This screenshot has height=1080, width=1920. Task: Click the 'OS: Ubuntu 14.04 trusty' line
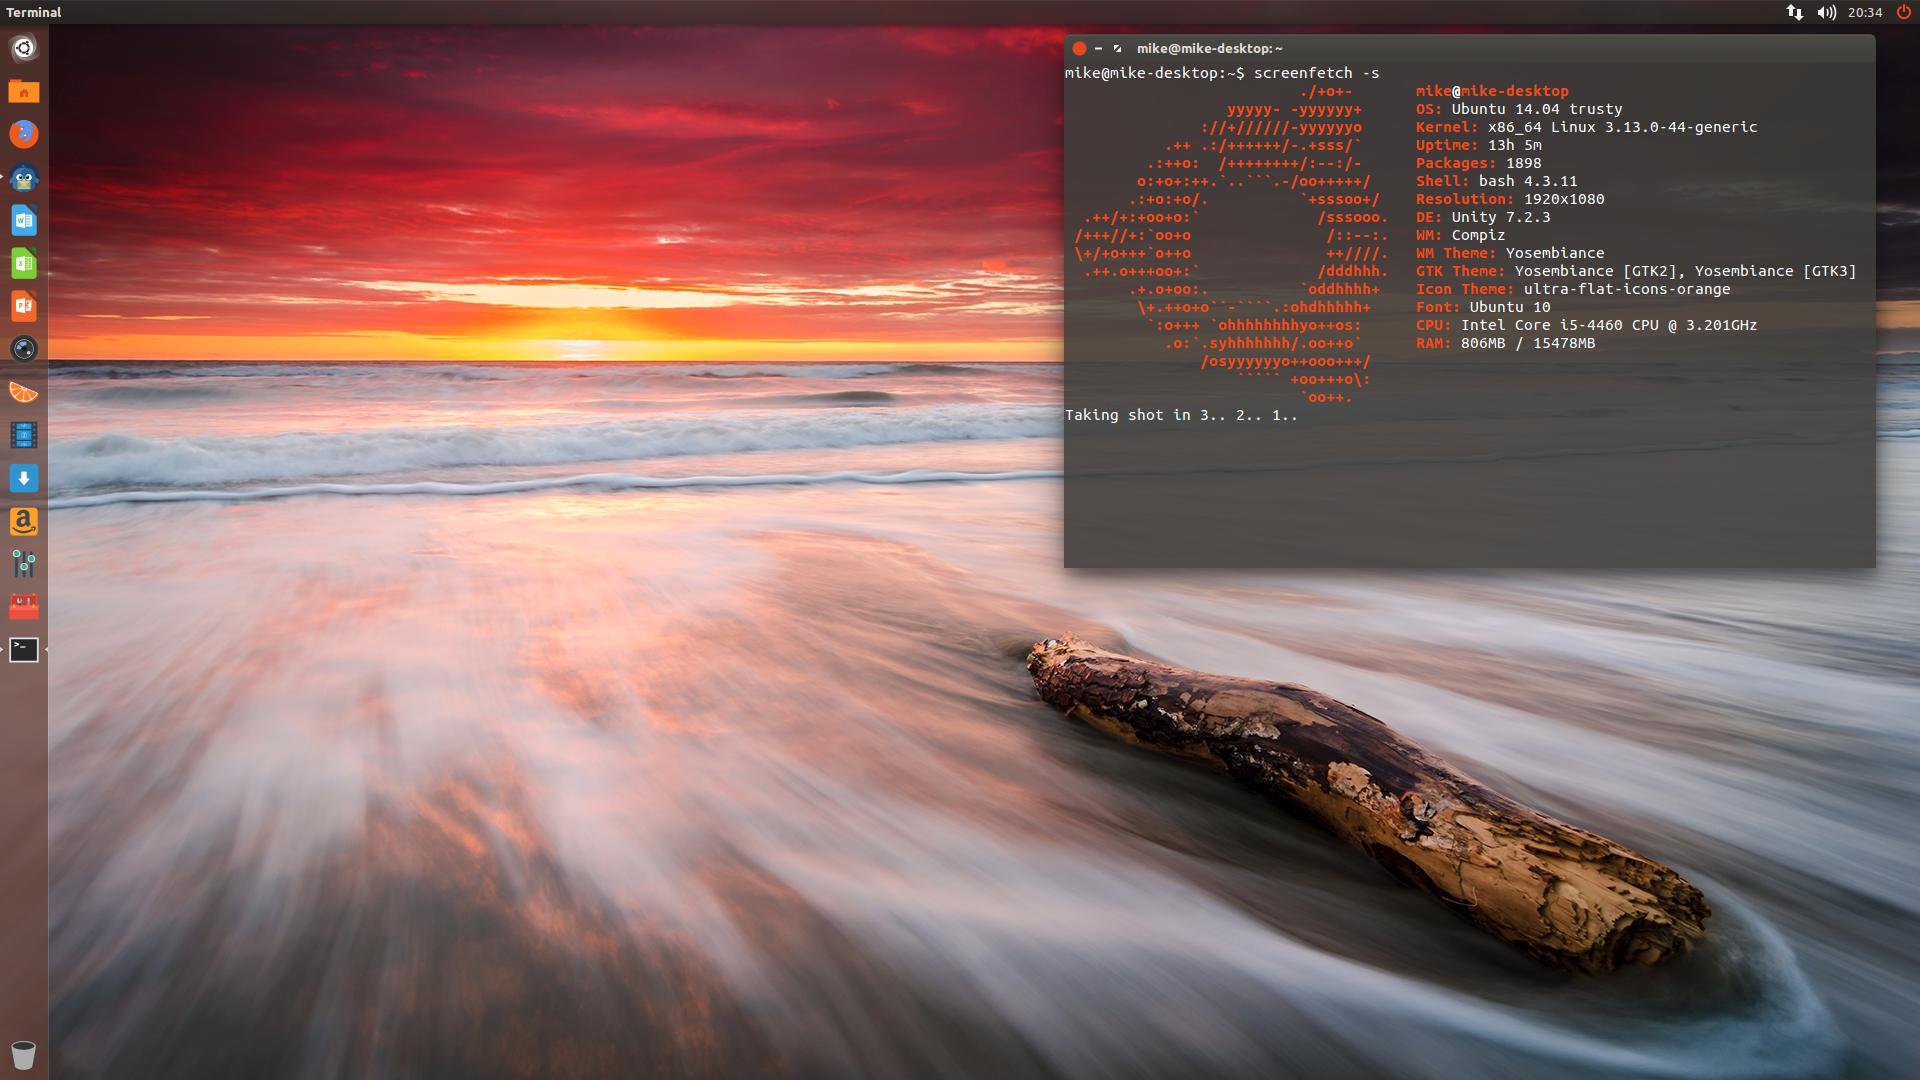pos(1519,109)
